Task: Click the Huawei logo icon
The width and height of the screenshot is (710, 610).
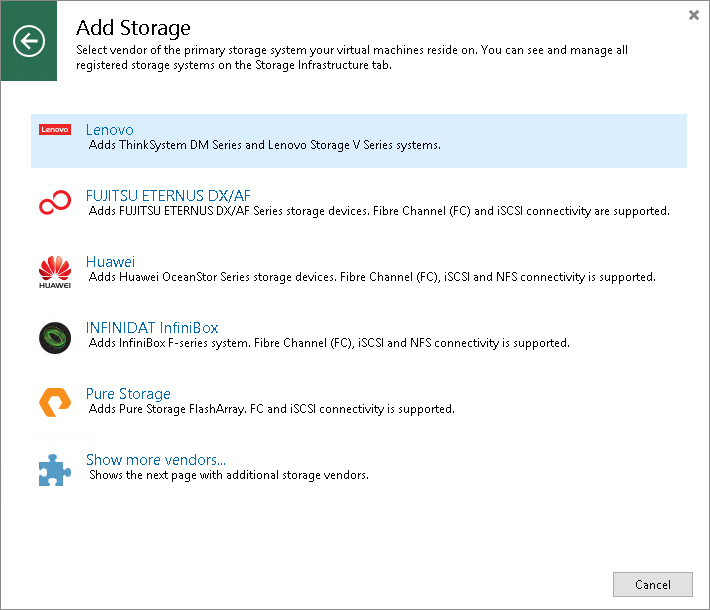Action: coord(55,271)
